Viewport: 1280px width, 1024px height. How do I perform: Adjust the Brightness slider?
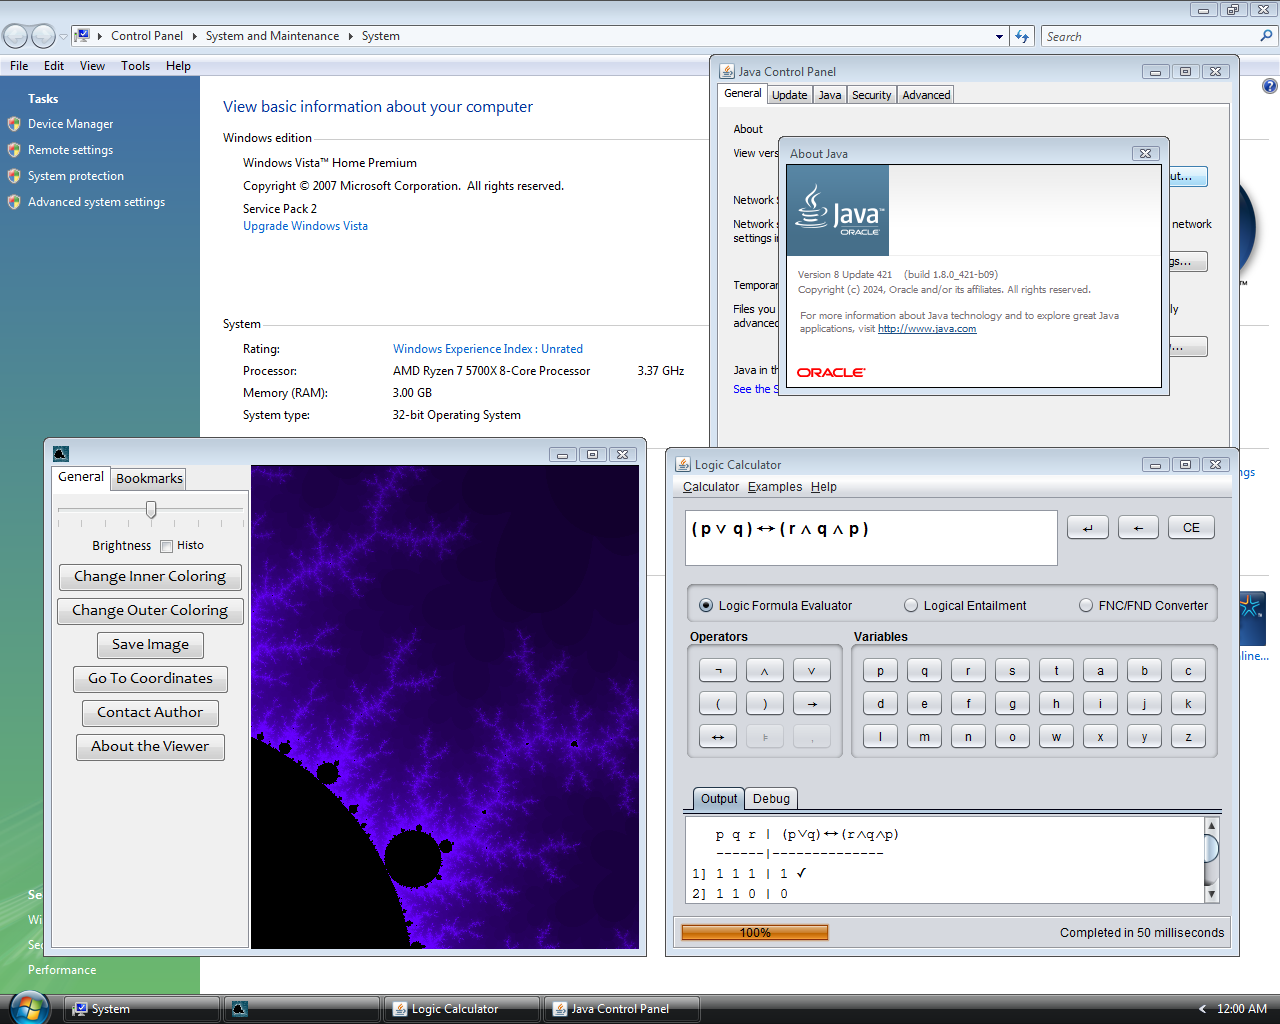tap(150, 511)
